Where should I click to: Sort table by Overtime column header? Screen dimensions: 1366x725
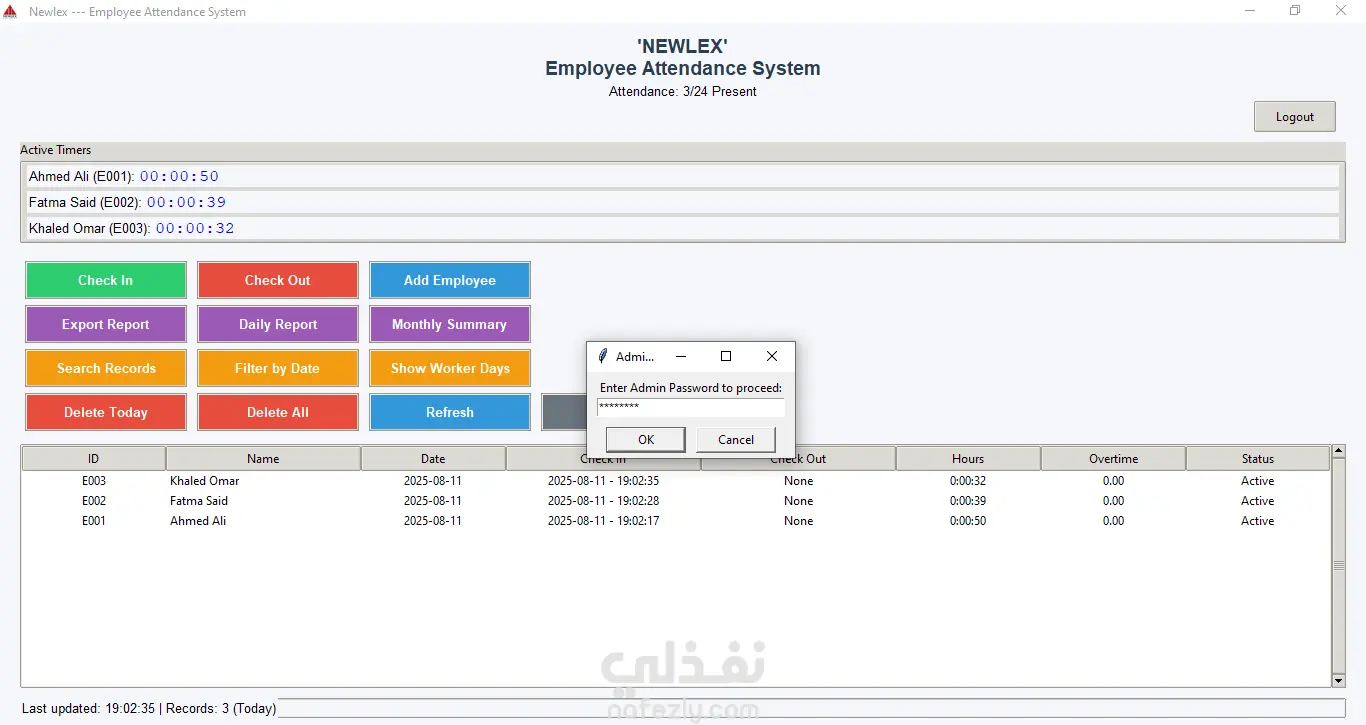[1114, 459]
